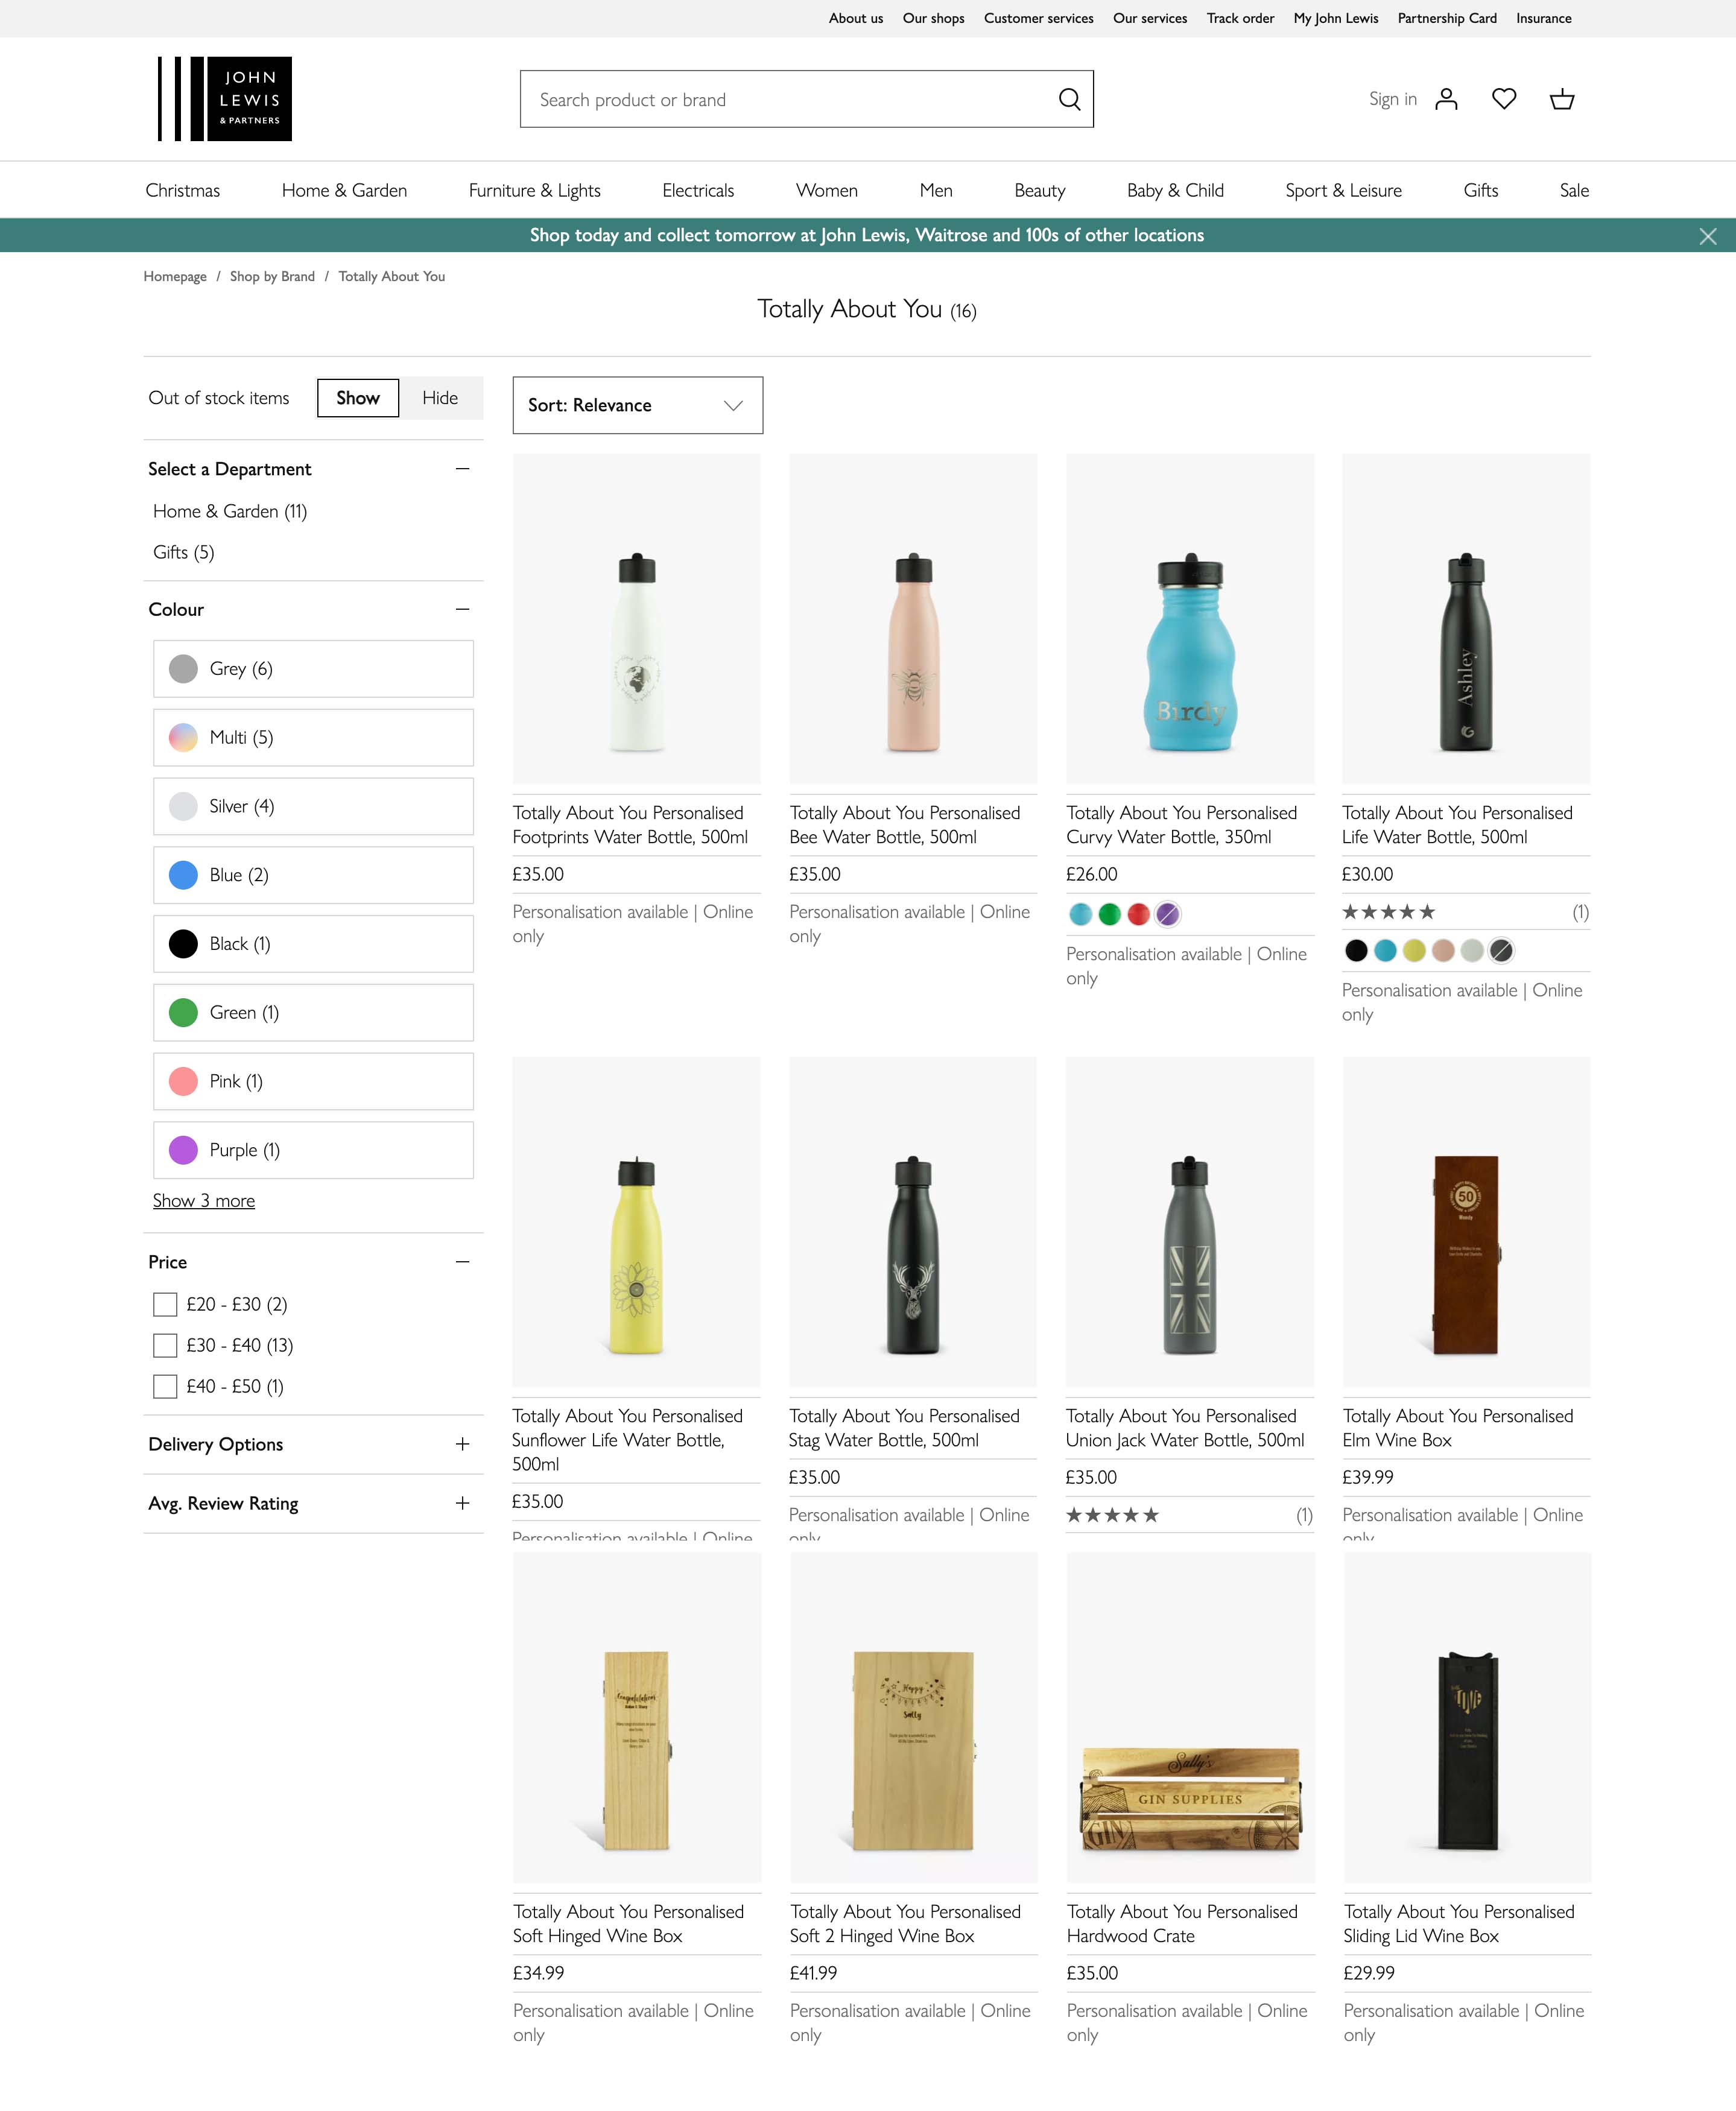Viewport: 1736px width, 2111px height.
Task: Dismiss the green click-and-collect banner
Action: tap(1707, 236)
